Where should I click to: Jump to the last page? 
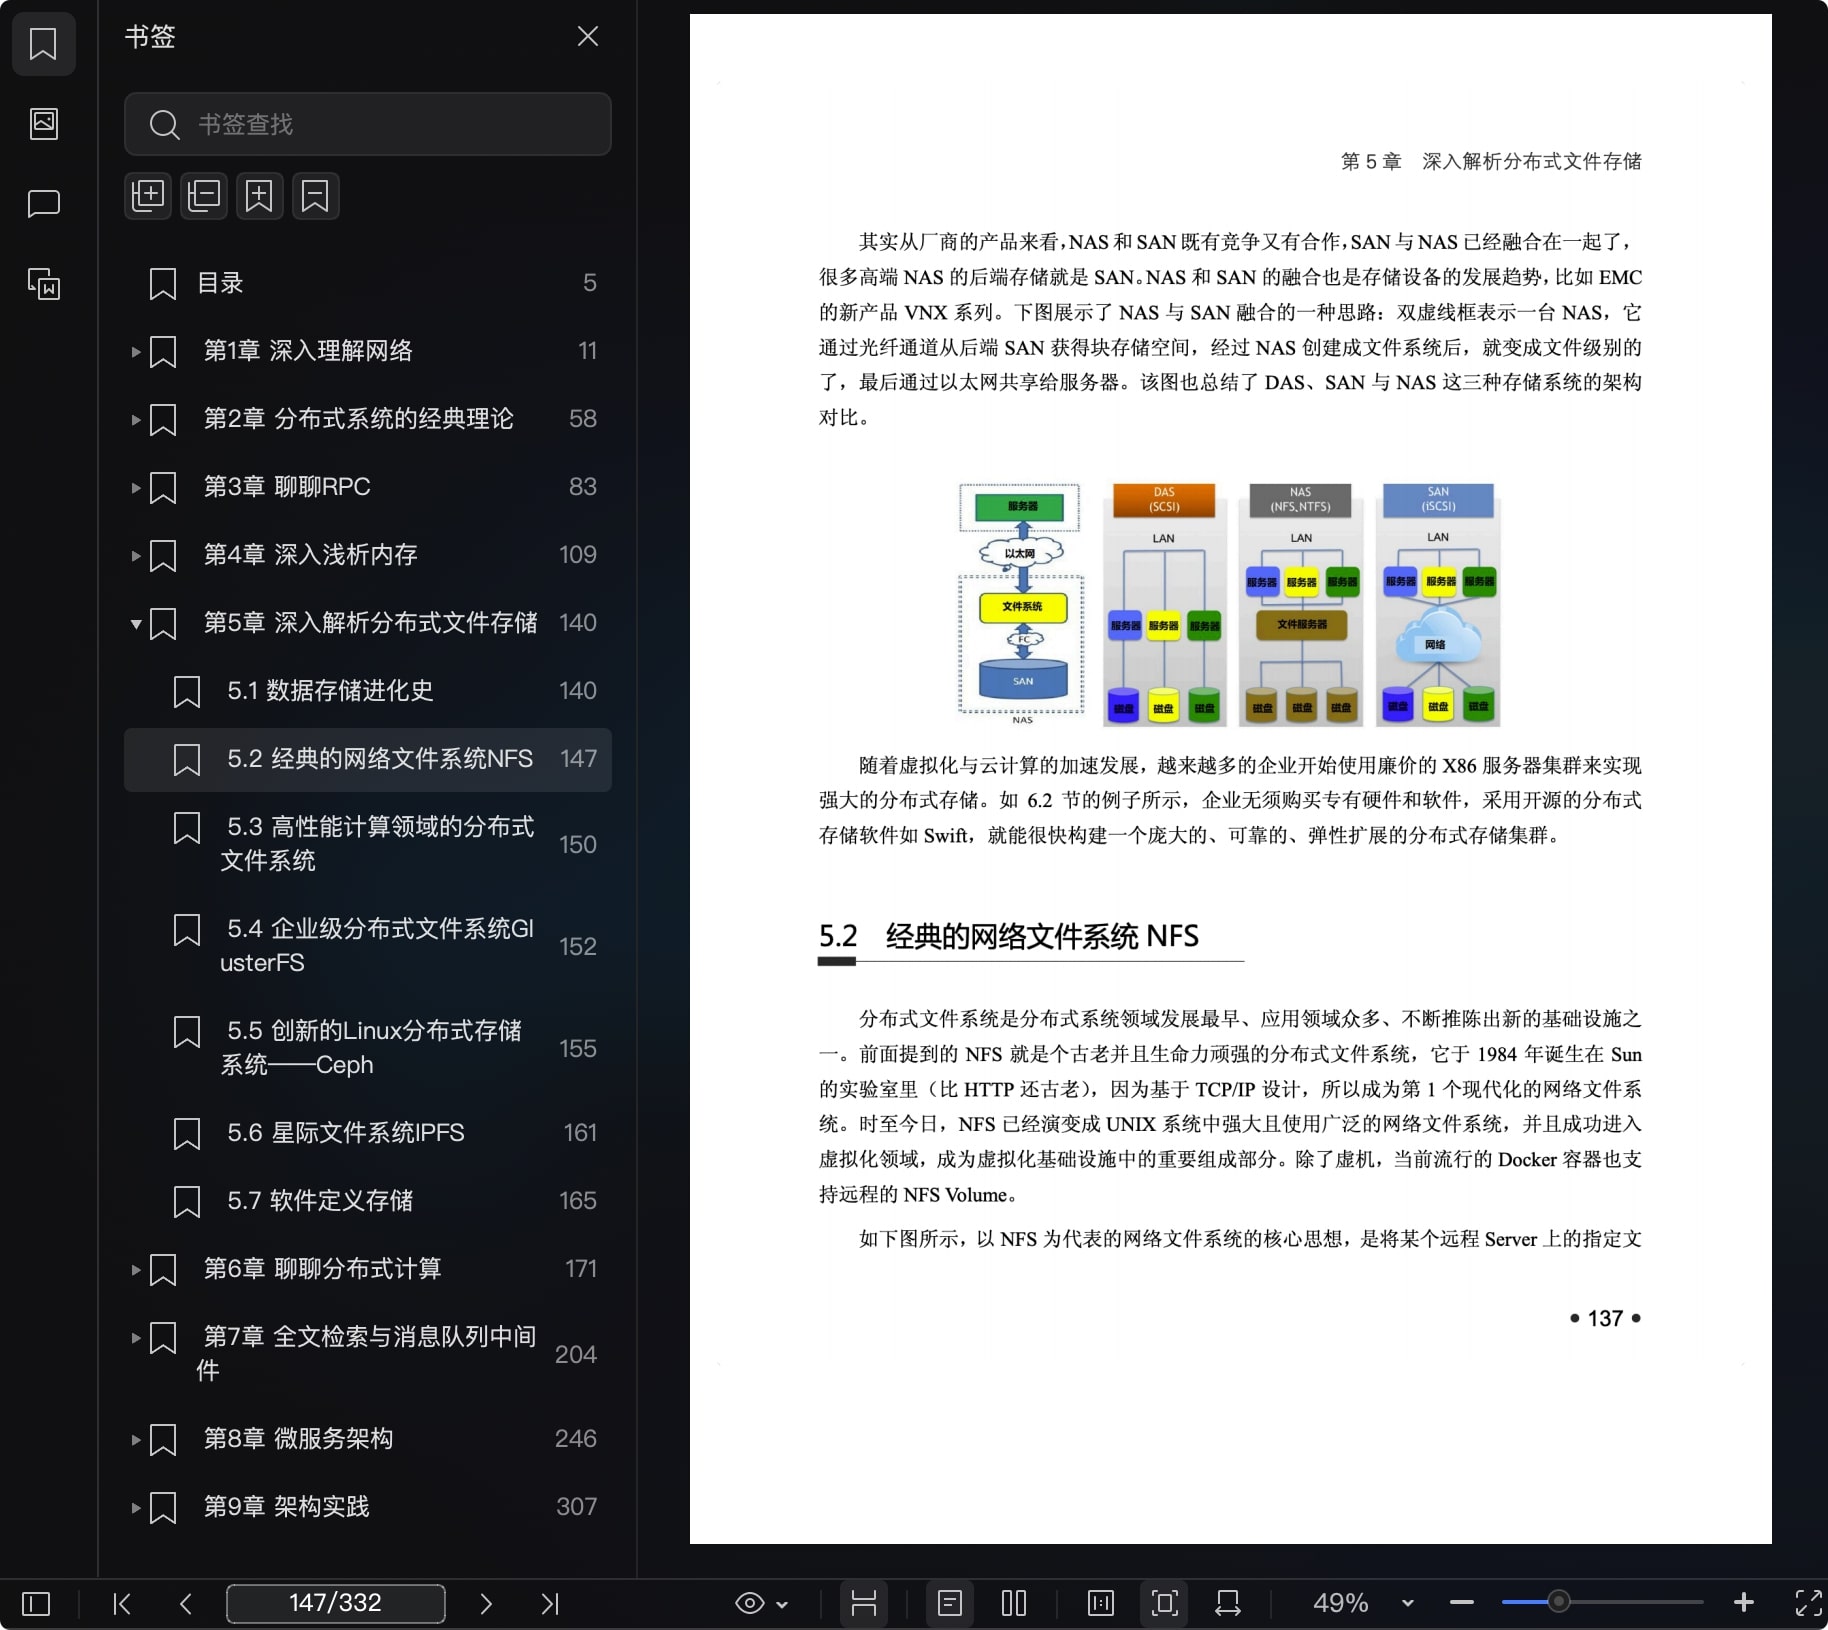point(550,1604)
